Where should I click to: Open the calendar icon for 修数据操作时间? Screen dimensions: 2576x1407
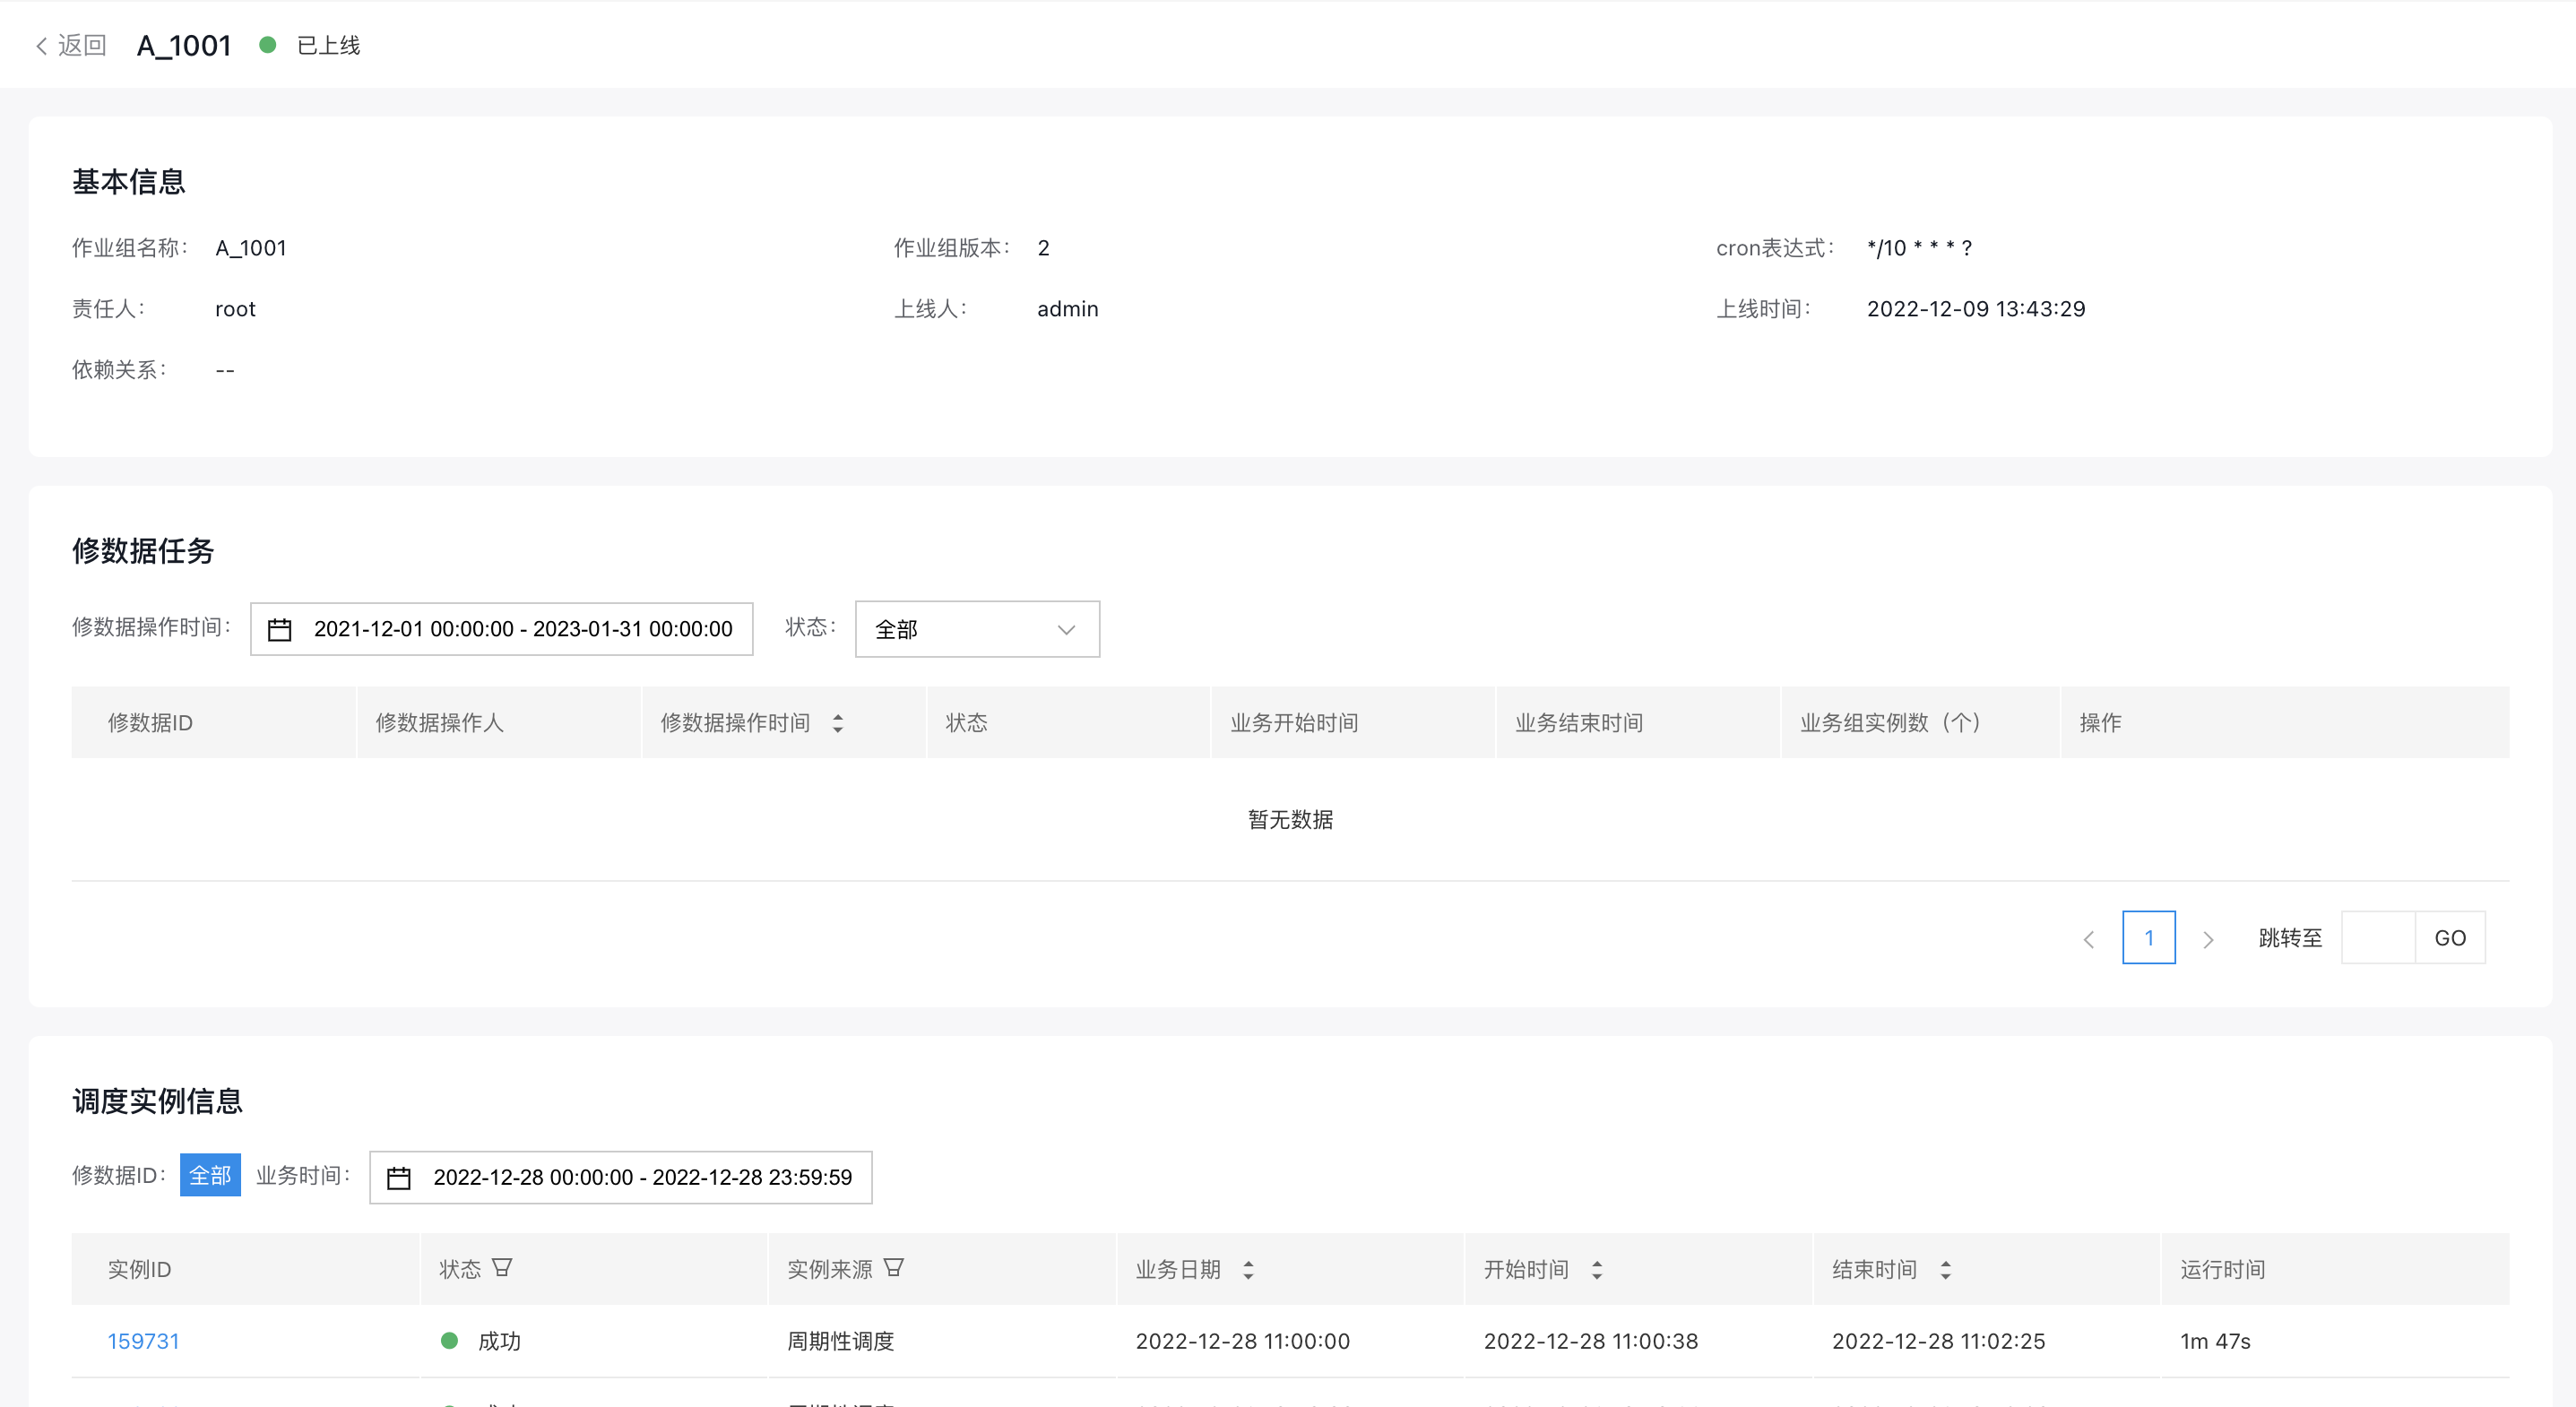click(x=280, y=629)
